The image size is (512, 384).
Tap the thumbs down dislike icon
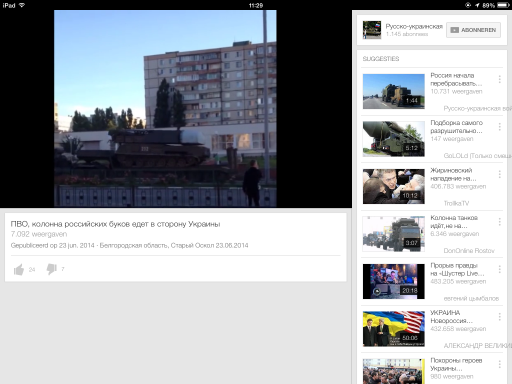pyautogui.click(x=52, y=269)
